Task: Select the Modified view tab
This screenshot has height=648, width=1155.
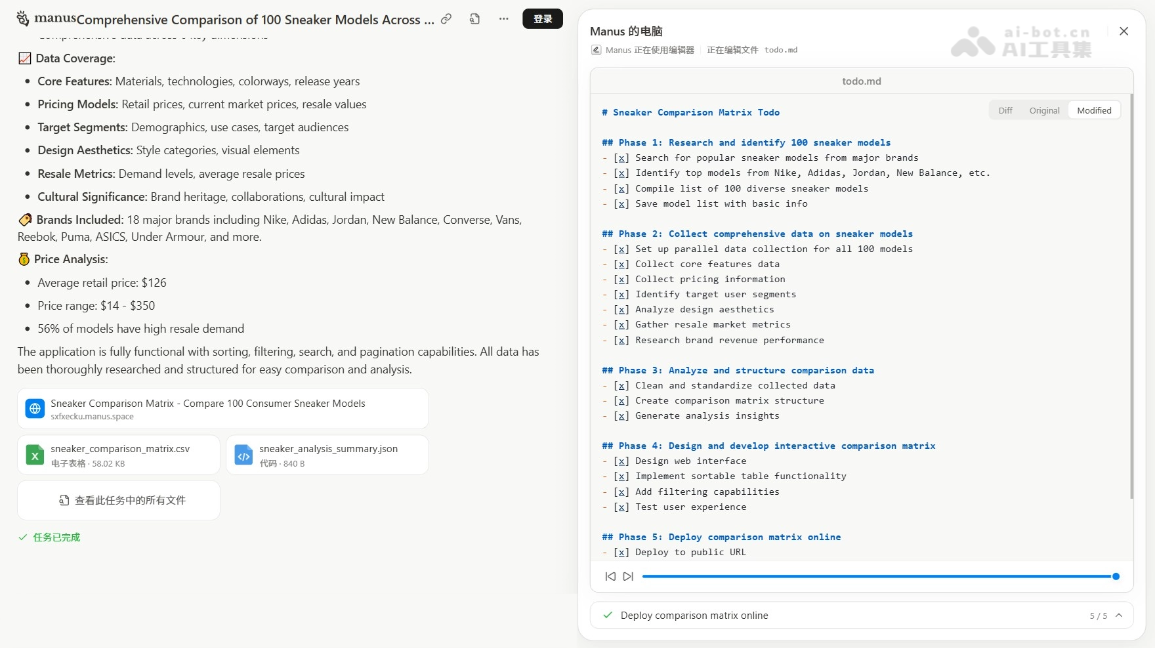Action: tap(1093, 111)
